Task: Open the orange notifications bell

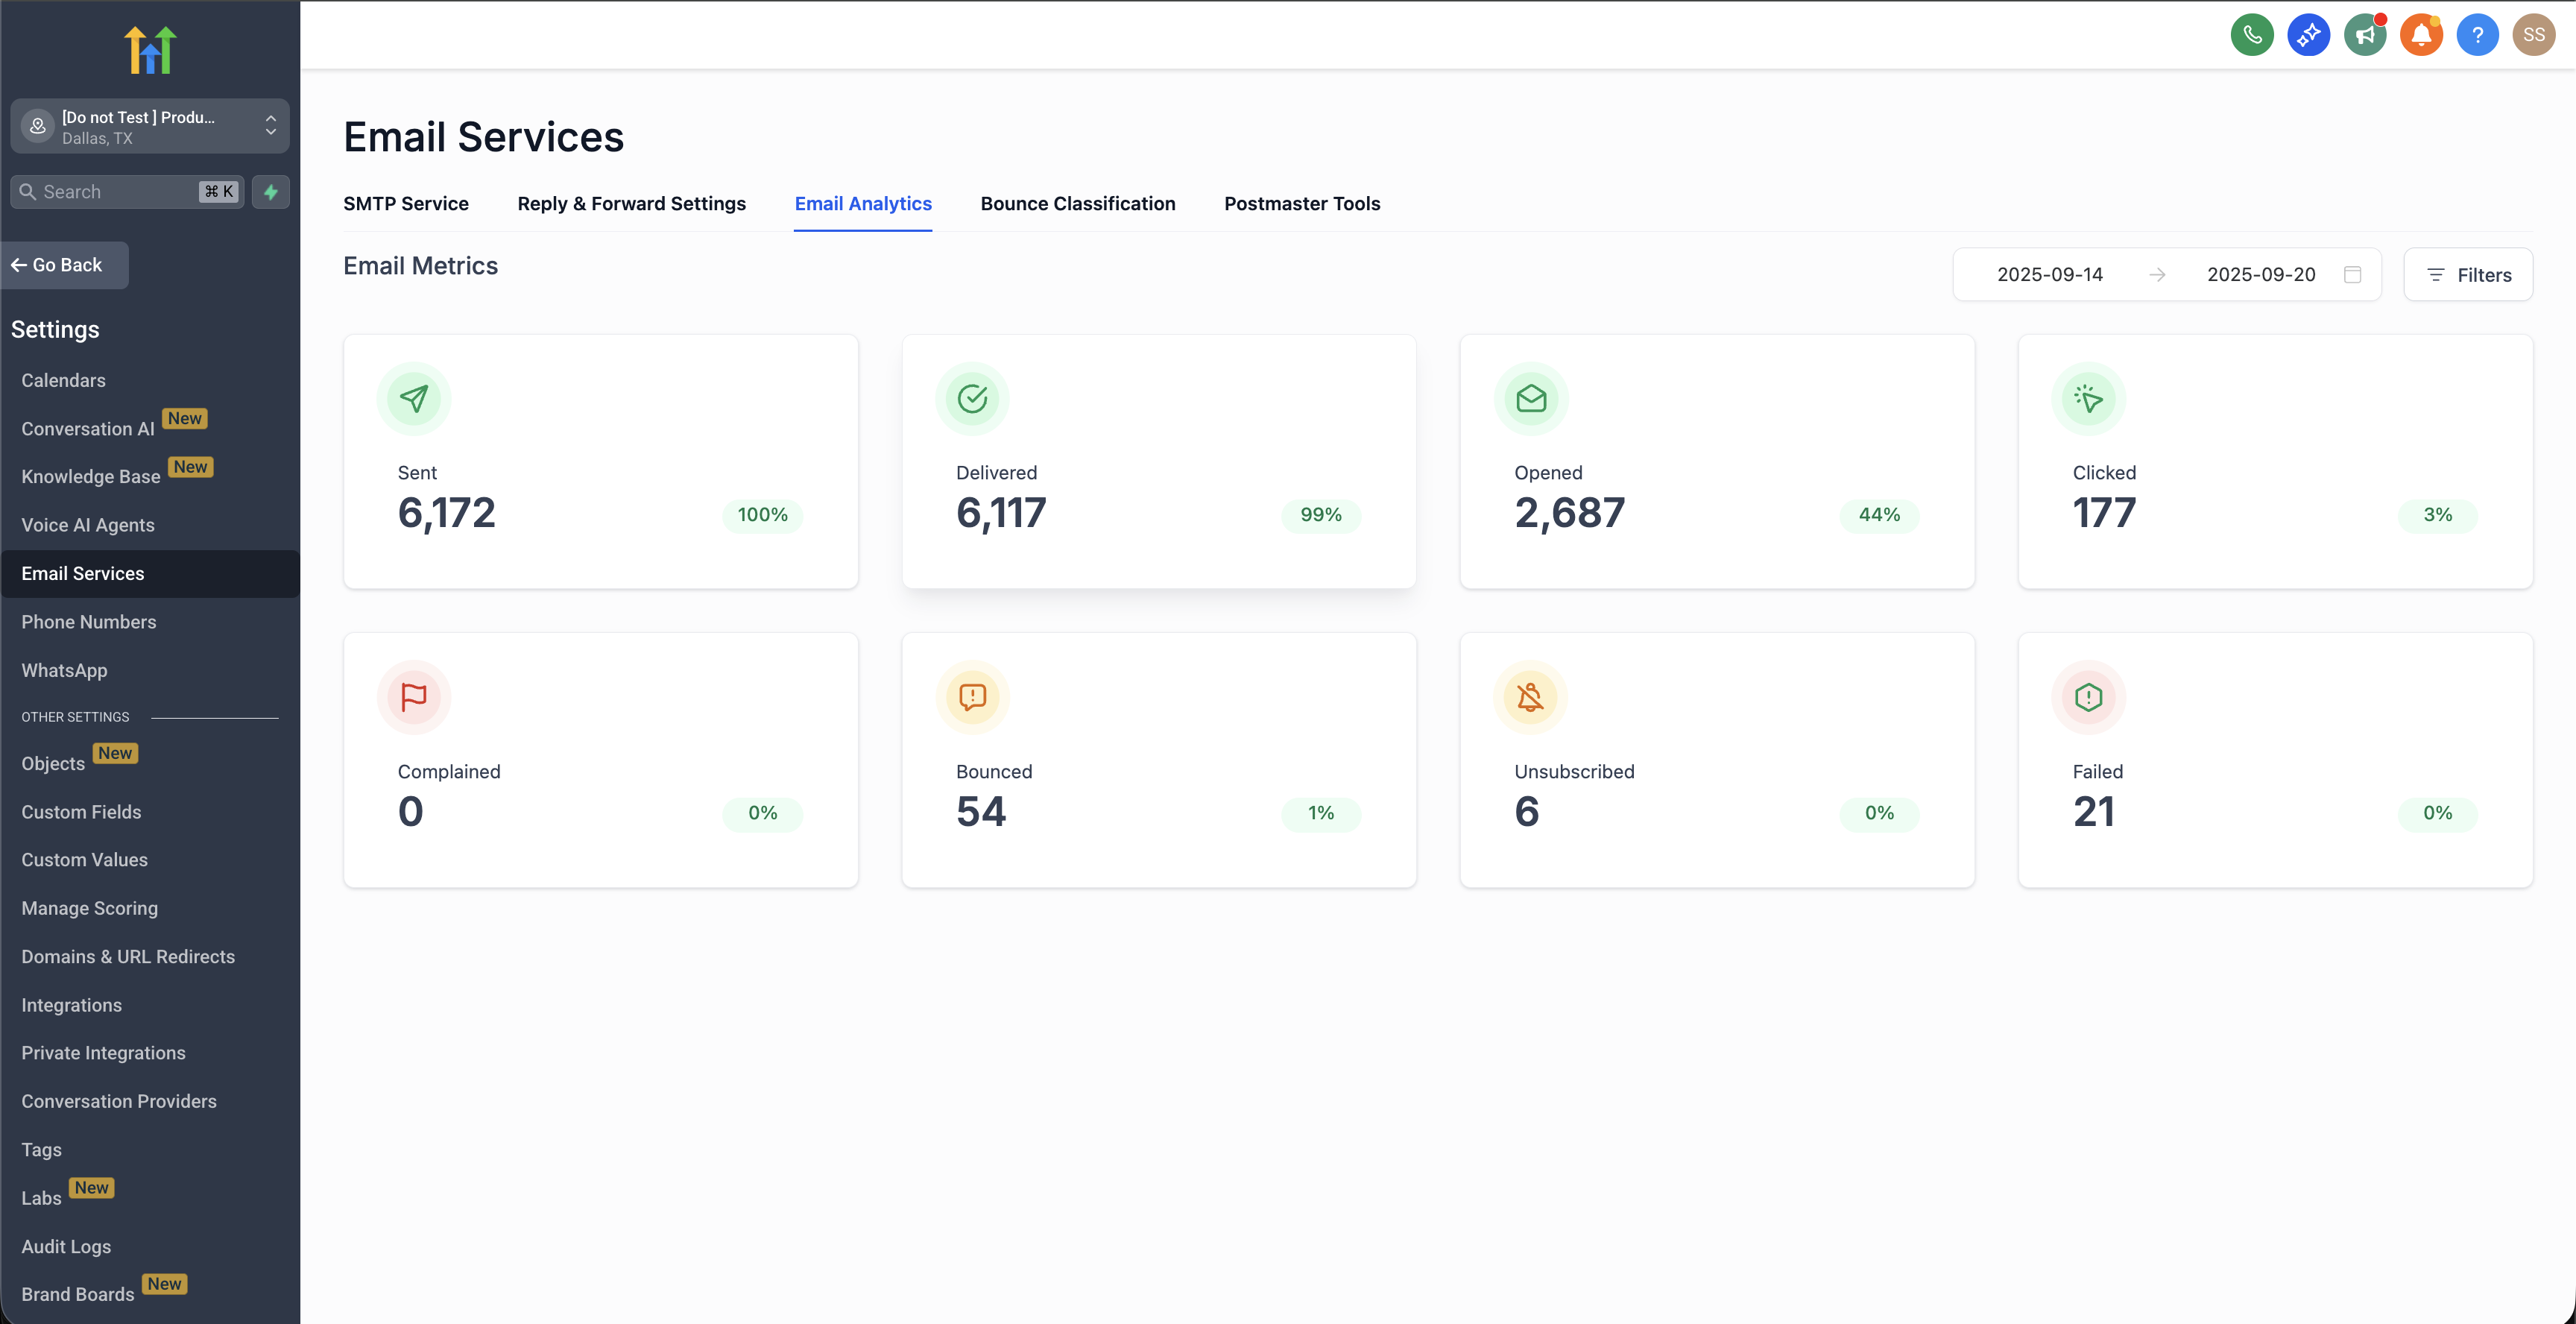Action: (2421, 35)
